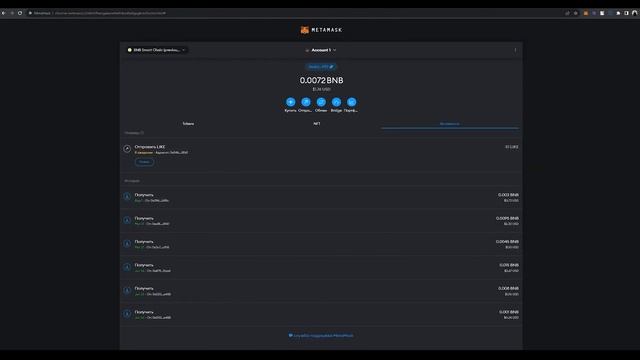The height and width of the screenshot is (360, 640).
Task: Click the MetaMask extension icon in toolbar
Action: point(586,13)
